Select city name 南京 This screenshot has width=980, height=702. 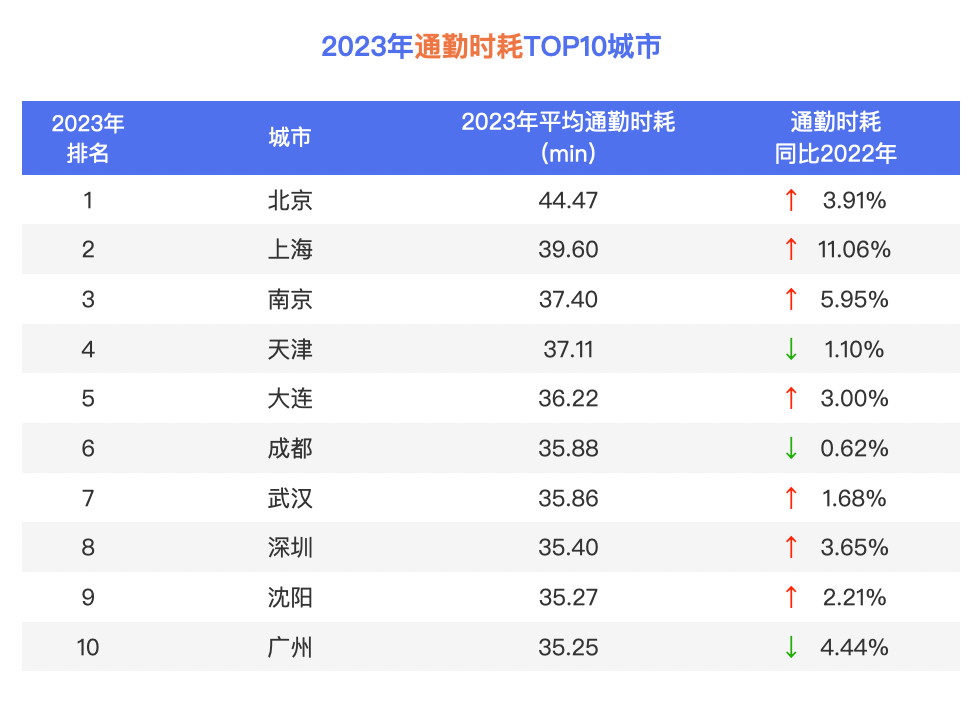(289, 299)
